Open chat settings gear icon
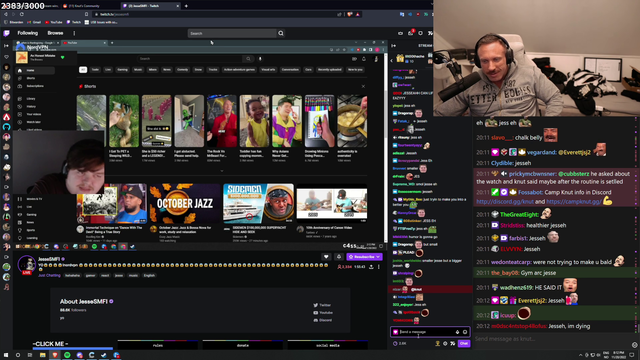640x360 pixels. click(x=445, y=344)
